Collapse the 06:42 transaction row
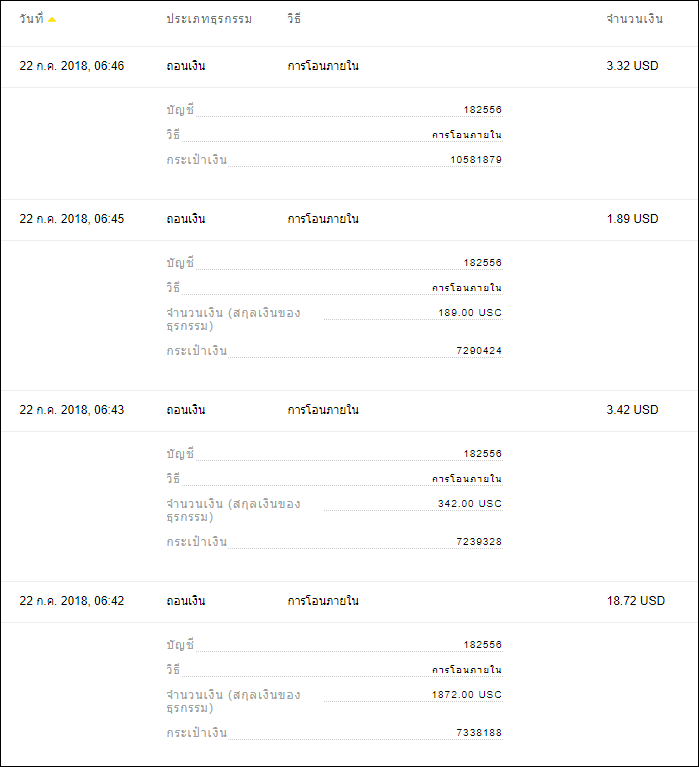Viewport: 699px width, 767px height. point(349,602)
